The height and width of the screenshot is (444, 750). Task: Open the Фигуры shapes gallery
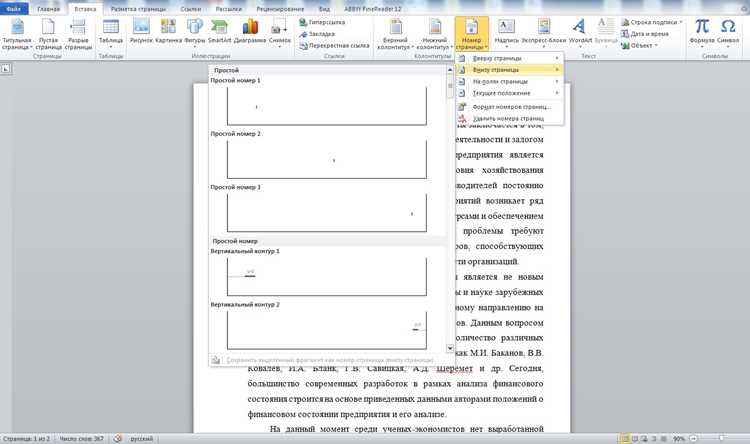coord(195,32)
